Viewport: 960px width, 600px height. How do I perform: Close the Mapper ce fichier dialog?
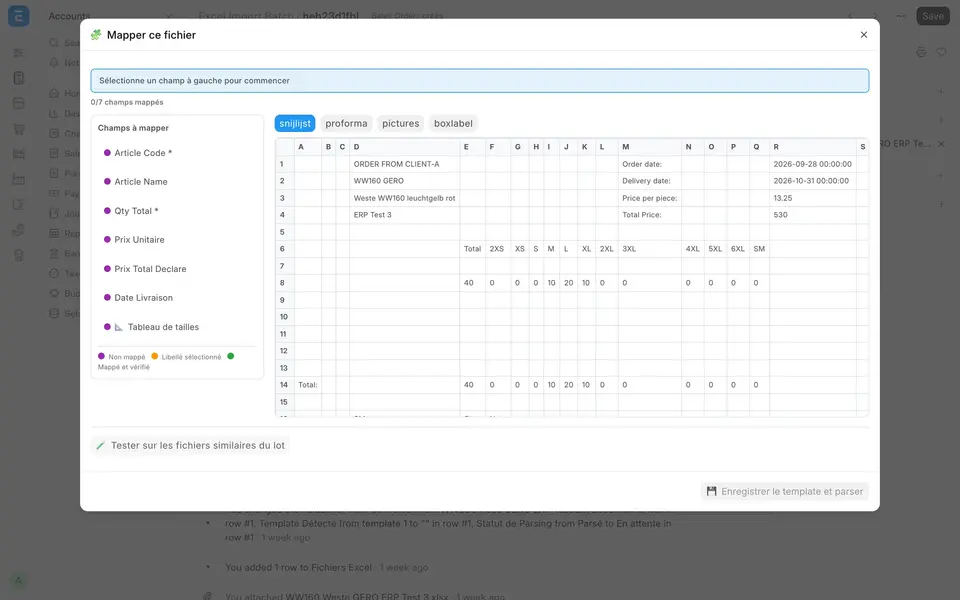pos(863,35)
